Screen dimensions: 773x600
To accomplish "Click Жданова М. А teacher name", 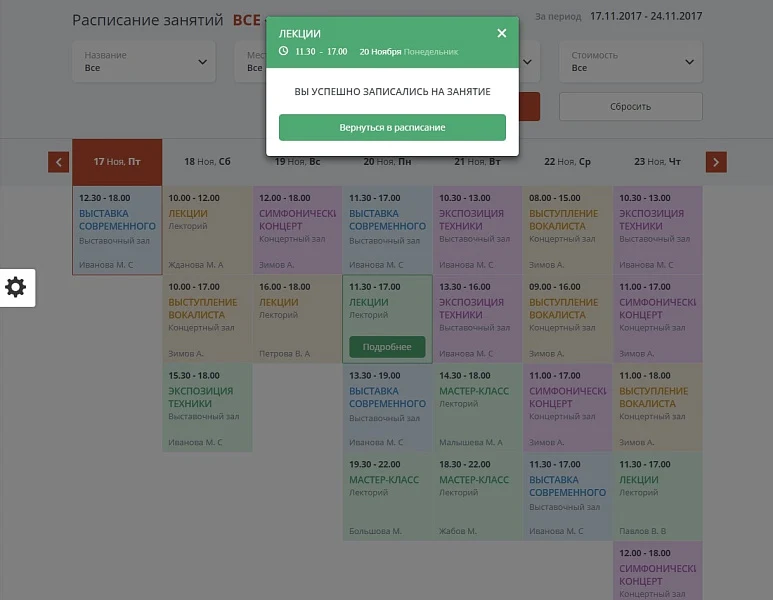I will (x=196, y=265).
